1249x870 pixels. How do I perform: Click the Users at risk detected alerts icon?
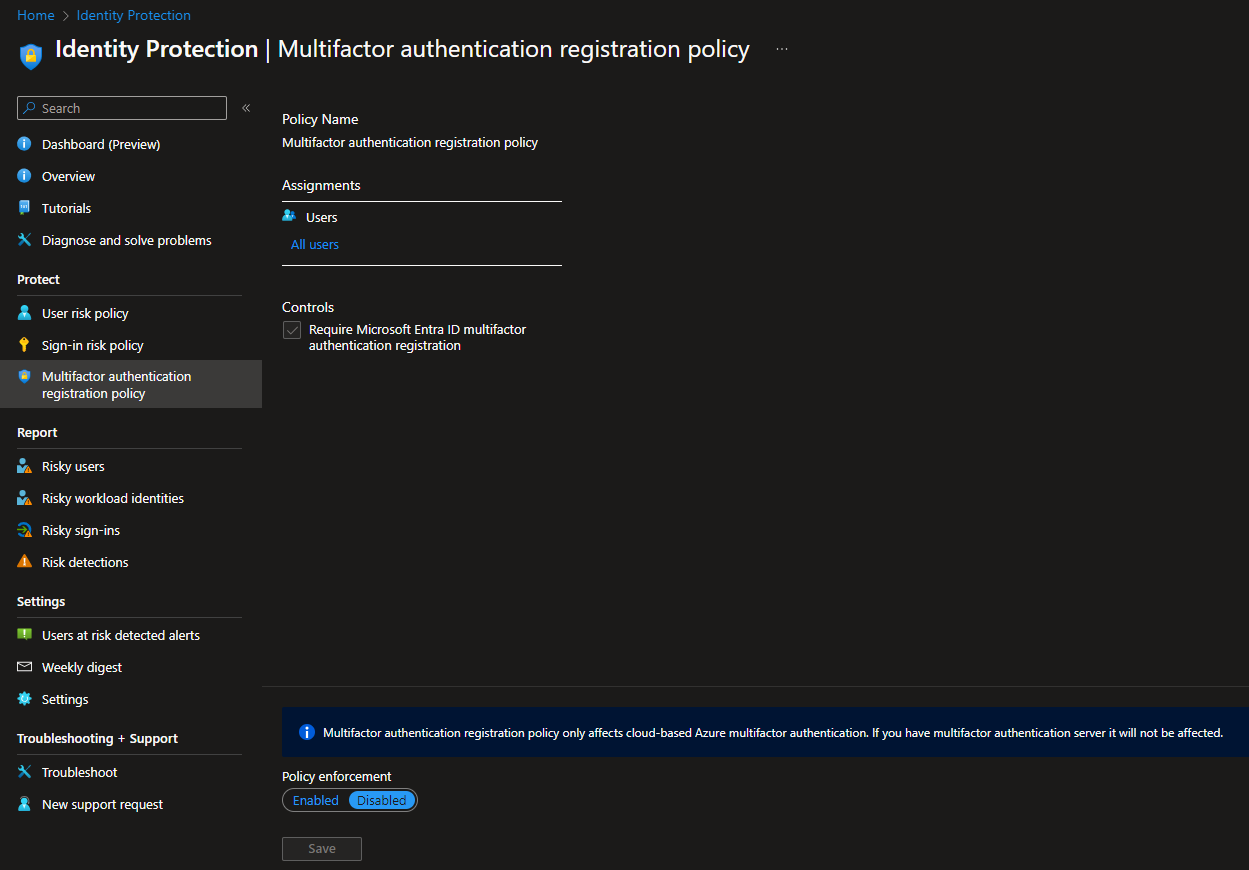pyautogui.click(x=25, y=635)
